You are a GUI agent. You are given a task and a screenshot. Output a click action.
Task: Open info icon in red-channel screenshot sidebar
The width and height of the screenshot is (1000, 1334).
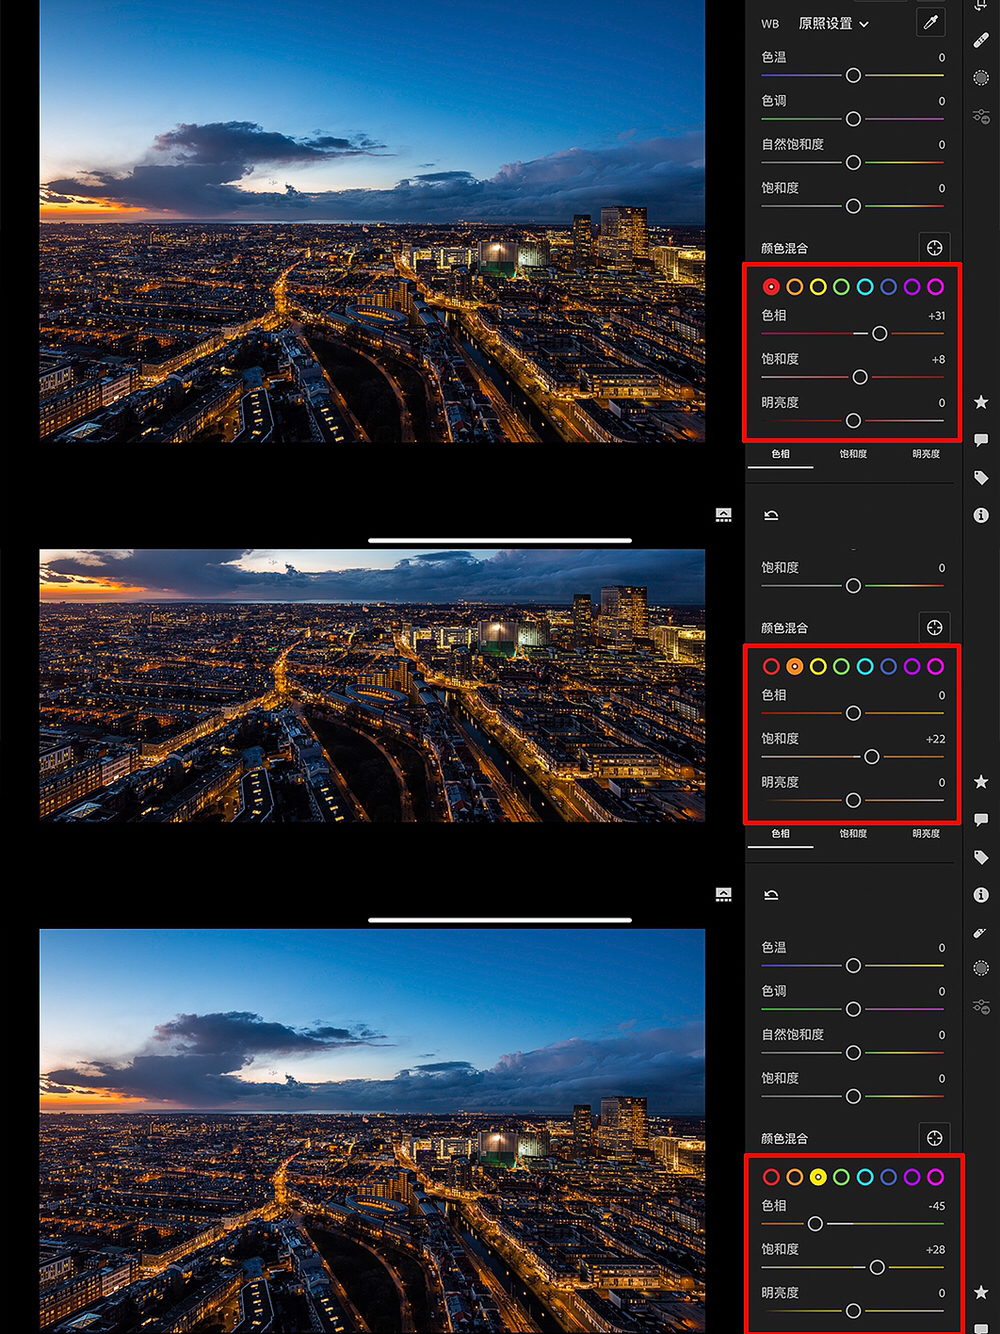coord(981,516)
